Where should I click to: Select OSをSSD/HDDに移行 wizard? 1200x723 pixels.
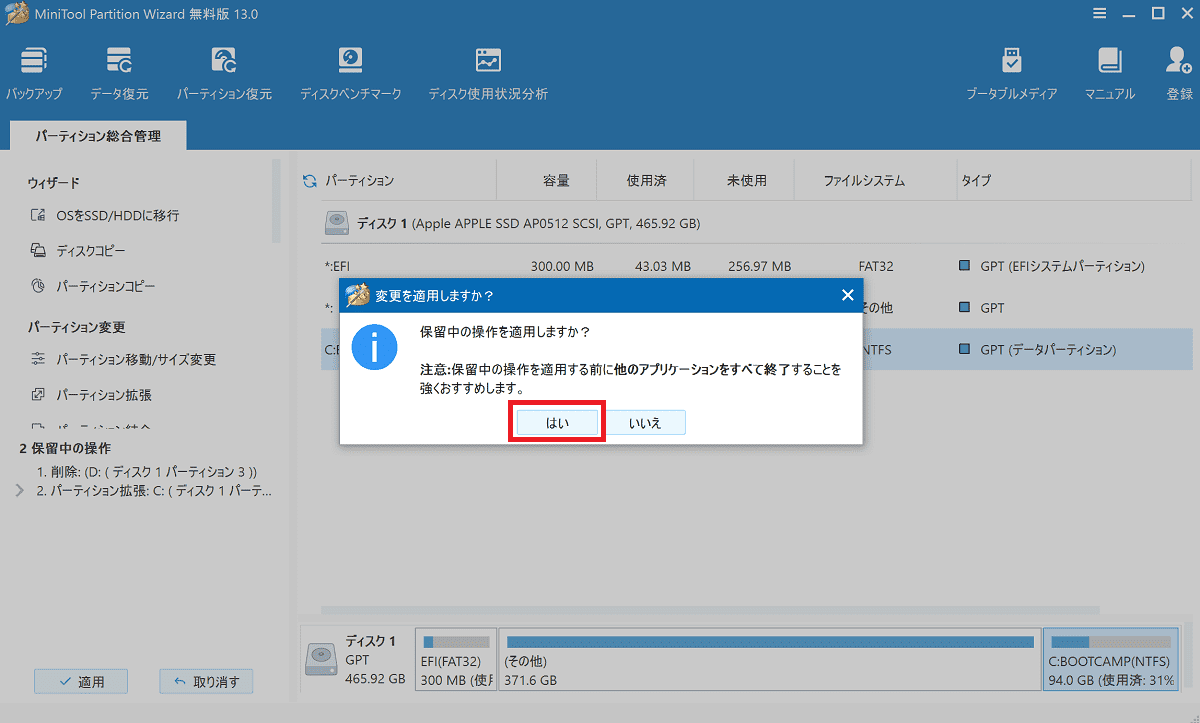coord(105,215)
